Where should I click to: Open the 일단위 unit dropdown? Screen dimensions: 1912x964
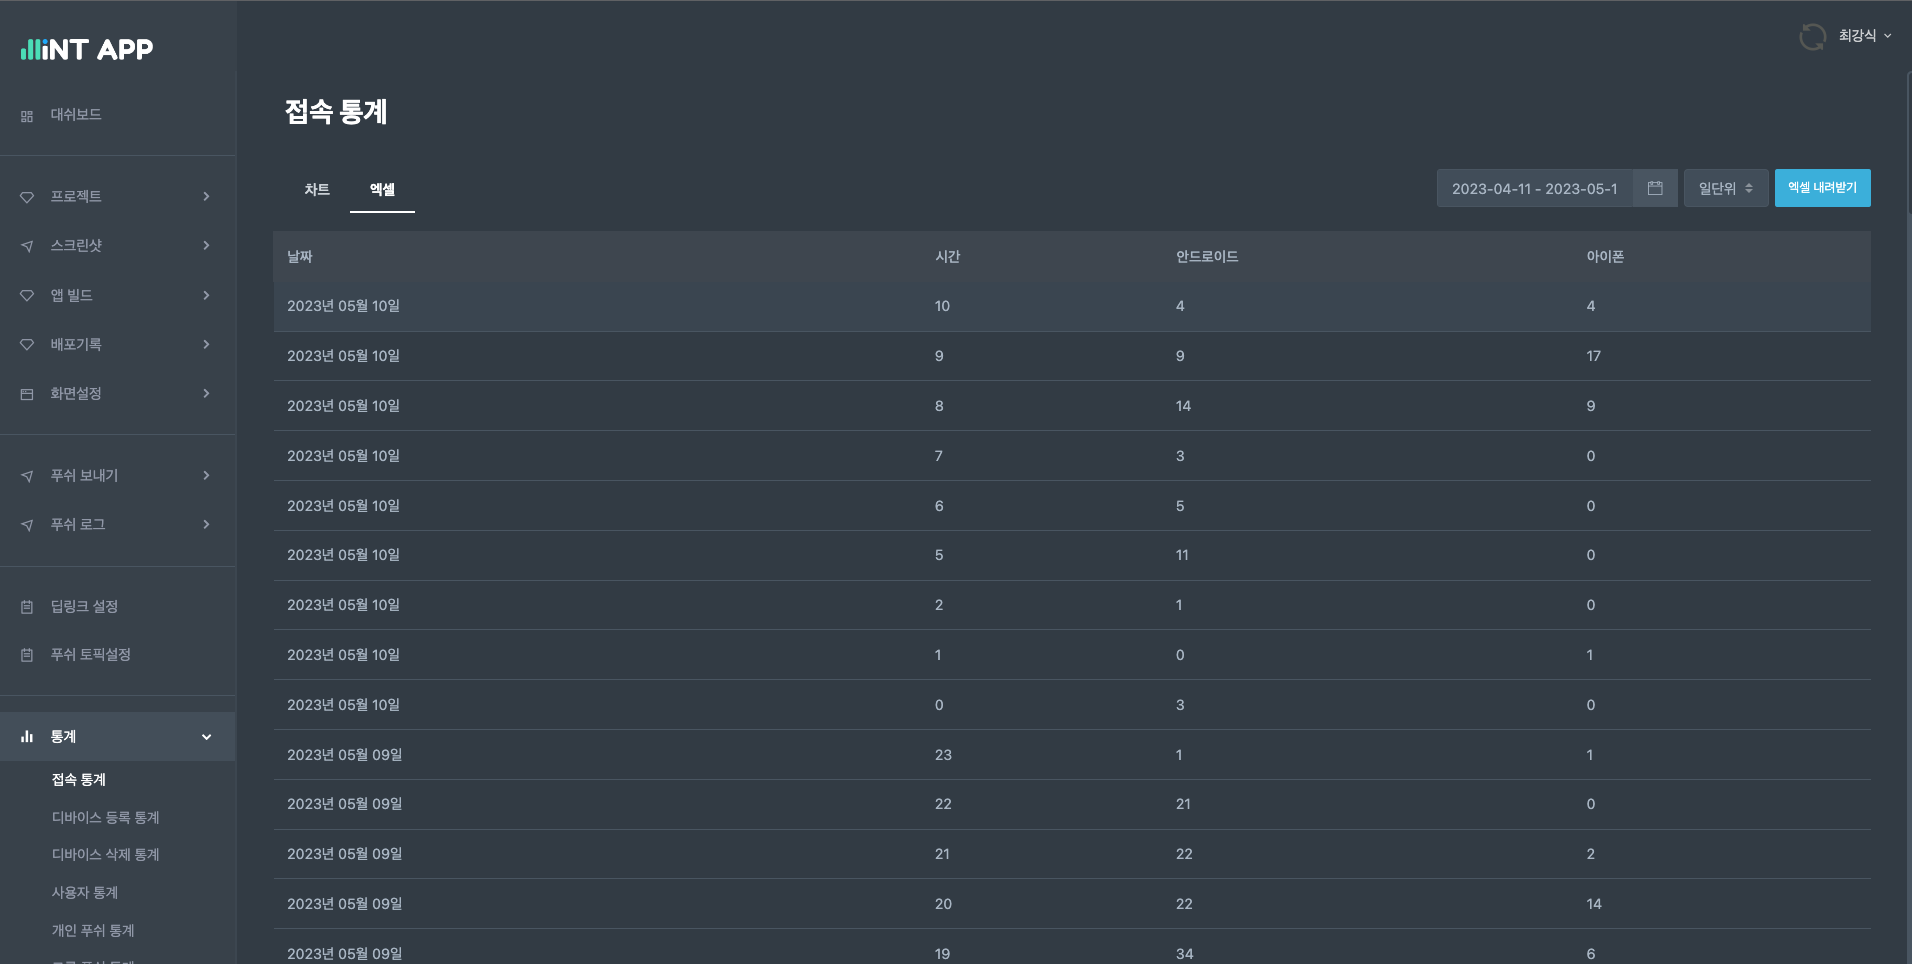click(x=1726, y=188)
